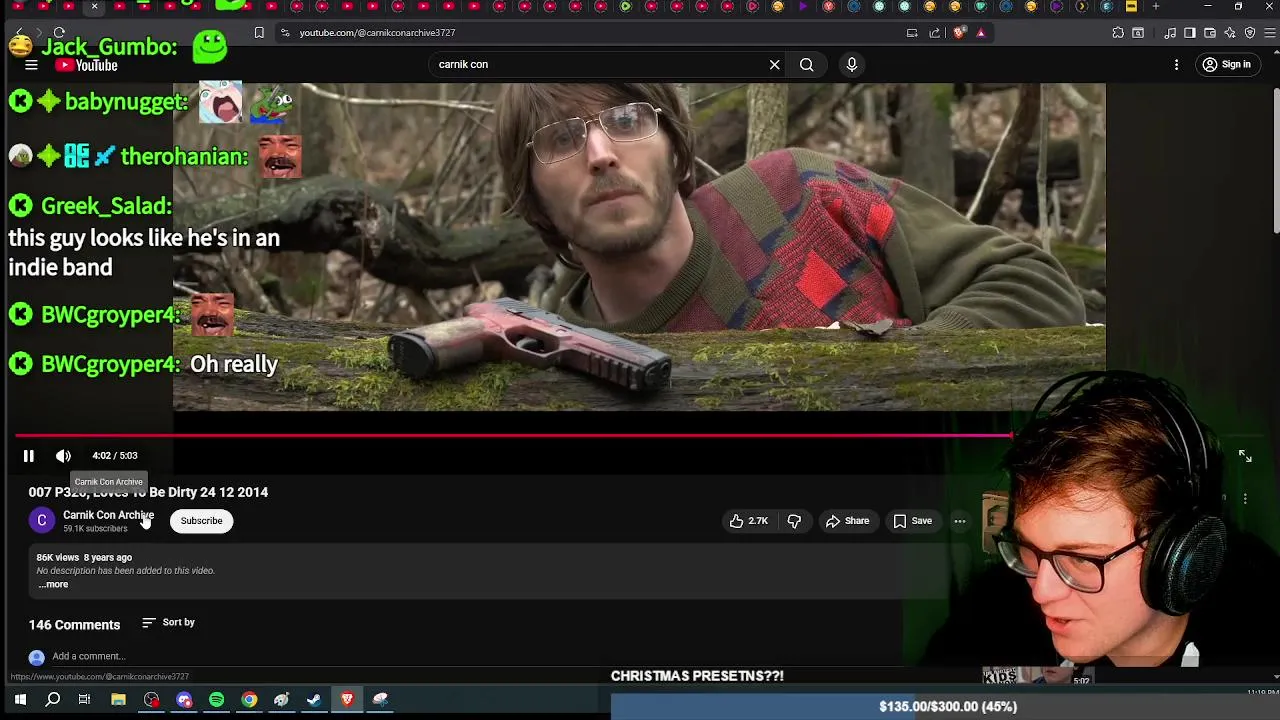1280x720 pixels.
Task: Click the Brave browser taskbar icon
Action: point(347,700)
